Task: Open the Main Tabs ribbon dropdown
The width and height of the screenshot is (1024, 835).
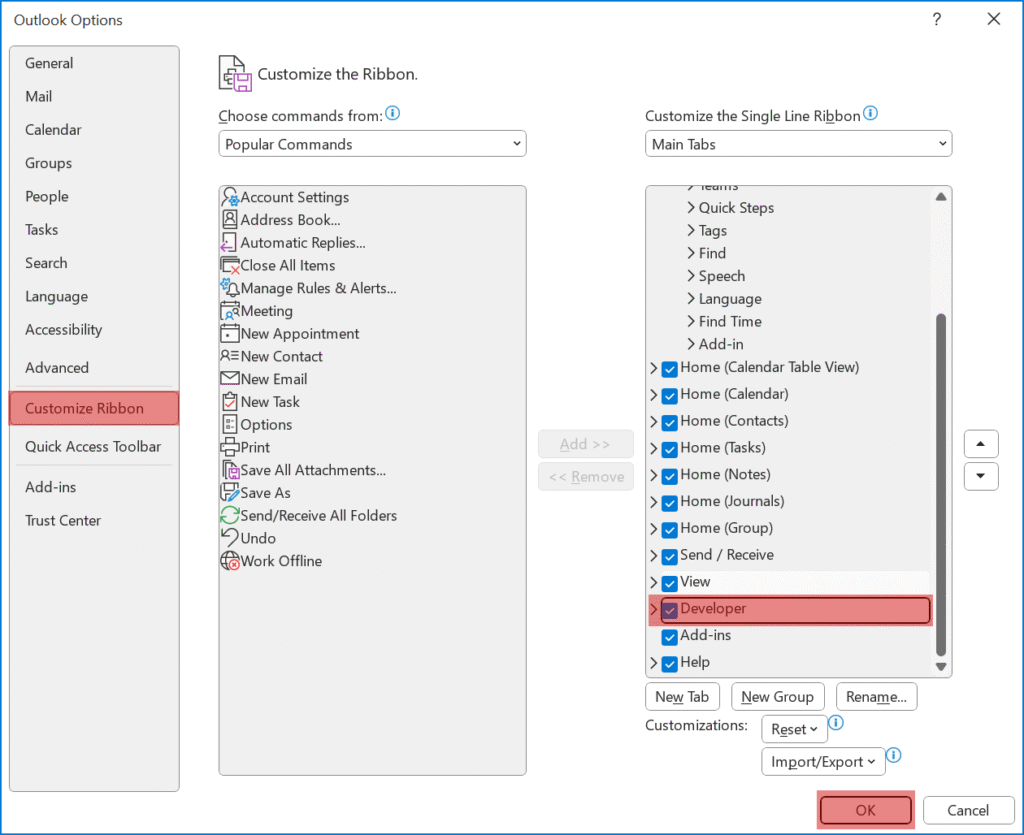Action: [798, 144]
